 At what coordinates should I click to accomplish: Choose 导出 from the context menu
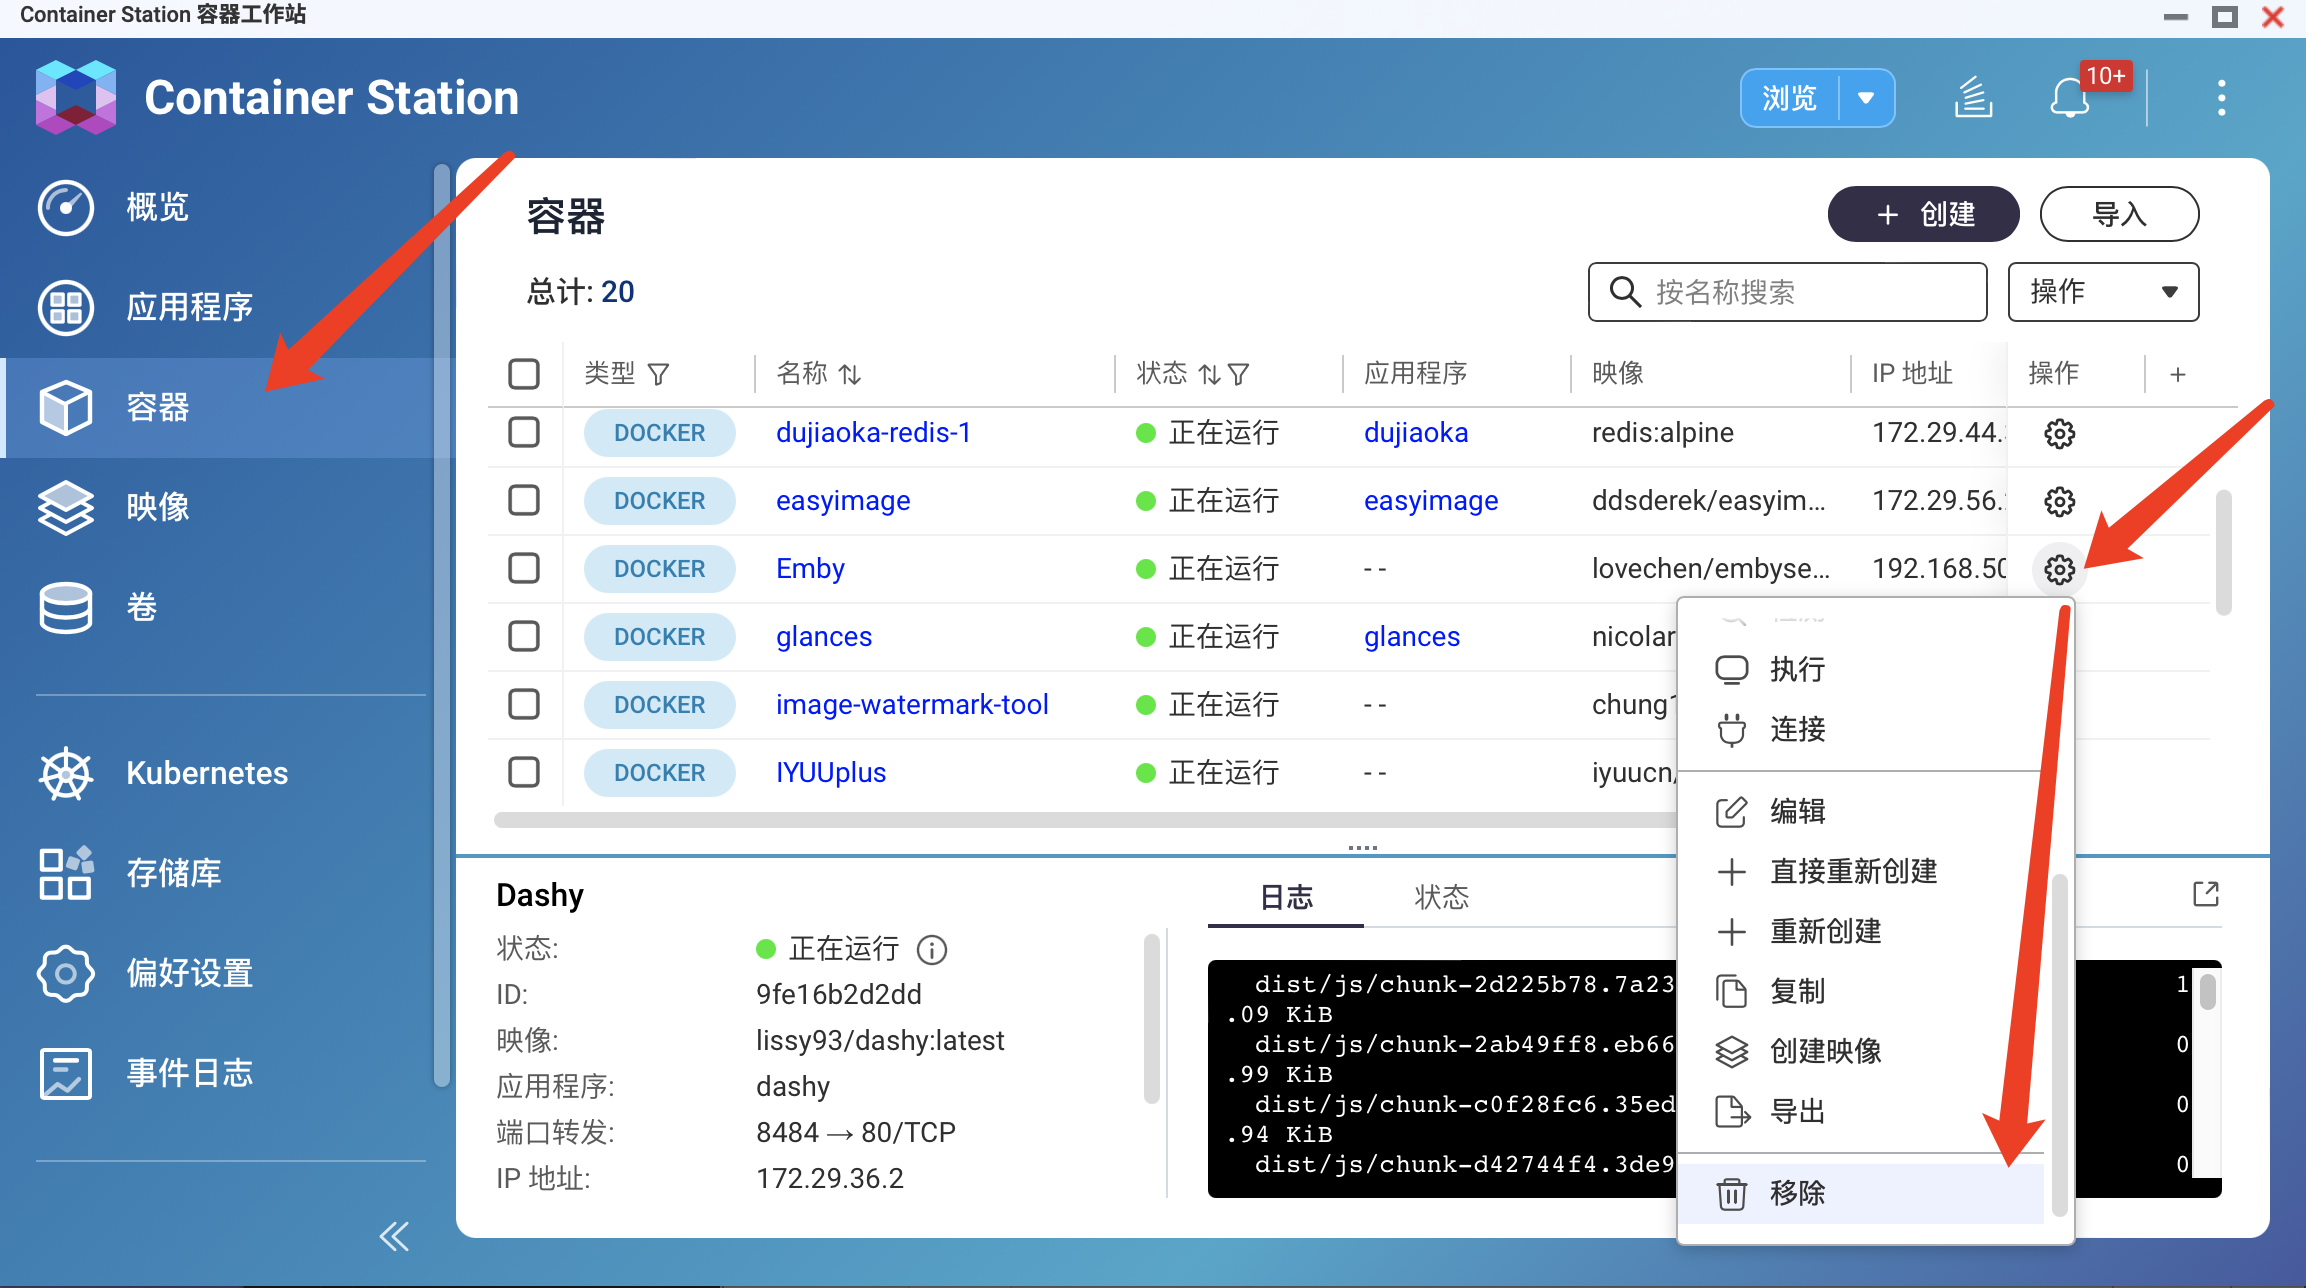point(1860,1111)
